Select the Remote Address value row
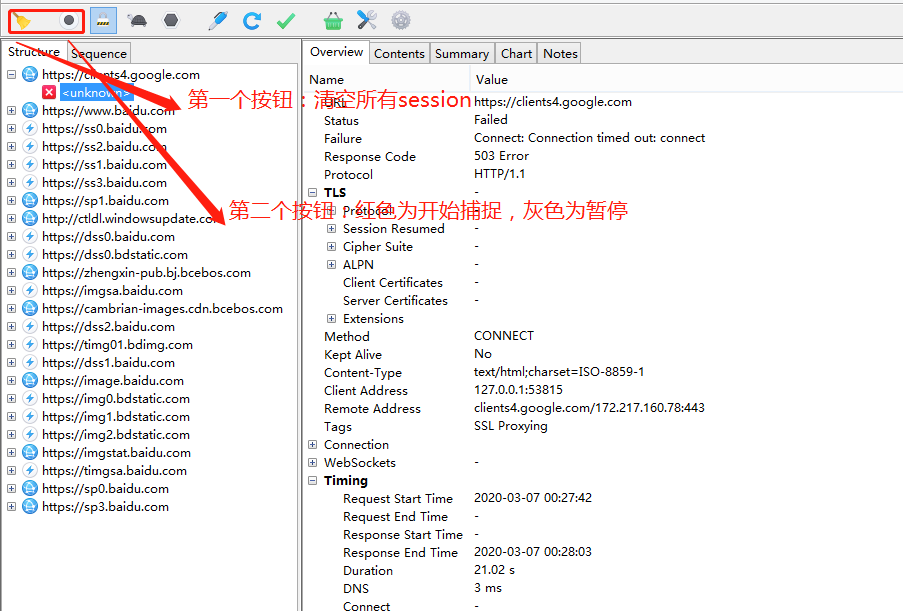Viewport: 903px width, 611px height. [x=589, y=408]
